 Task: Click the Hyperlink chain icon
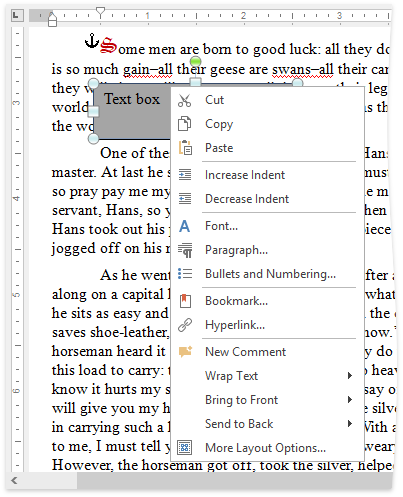(185, 325)
